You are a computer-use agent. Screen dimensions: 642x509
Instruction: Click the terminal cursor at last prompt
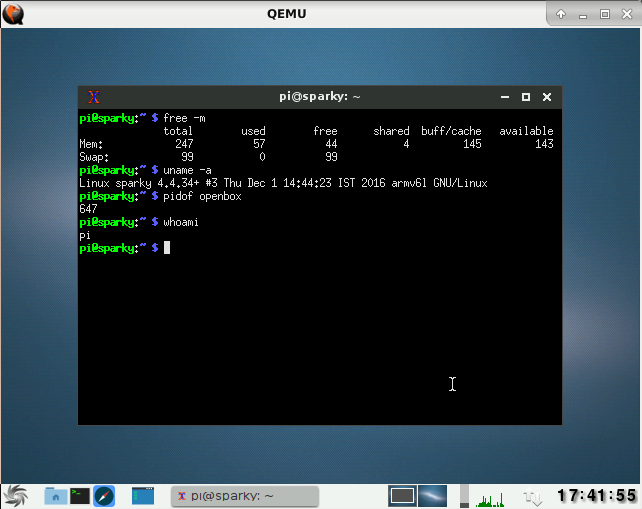point(167,248)
